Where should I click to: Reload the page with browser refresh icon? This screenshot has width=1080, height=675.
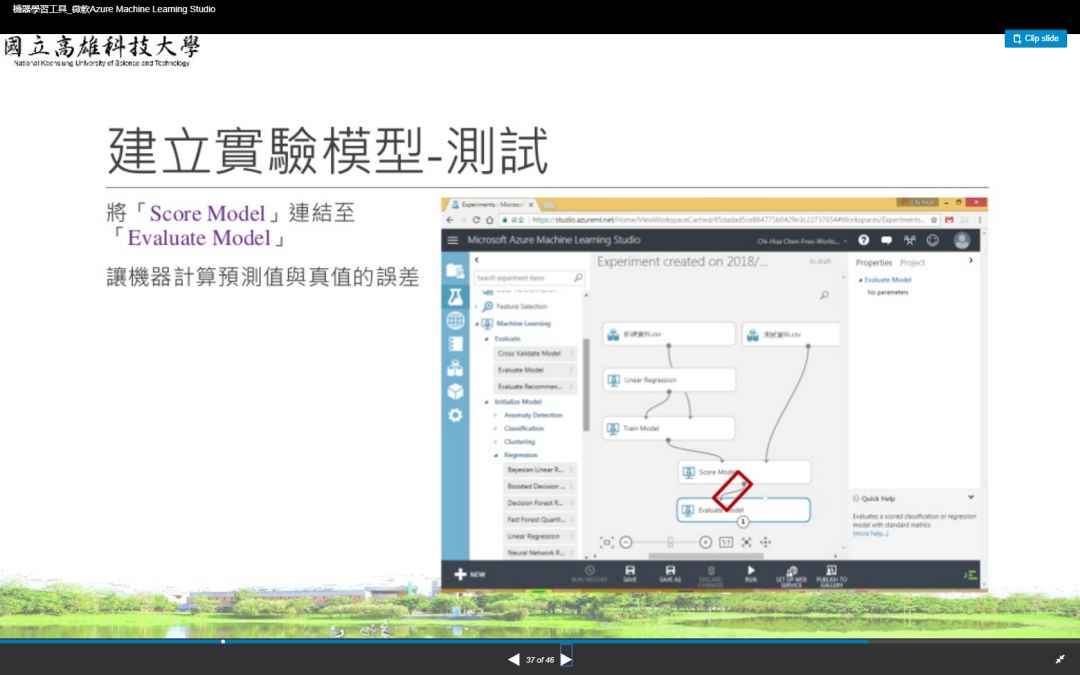(476, 220)
